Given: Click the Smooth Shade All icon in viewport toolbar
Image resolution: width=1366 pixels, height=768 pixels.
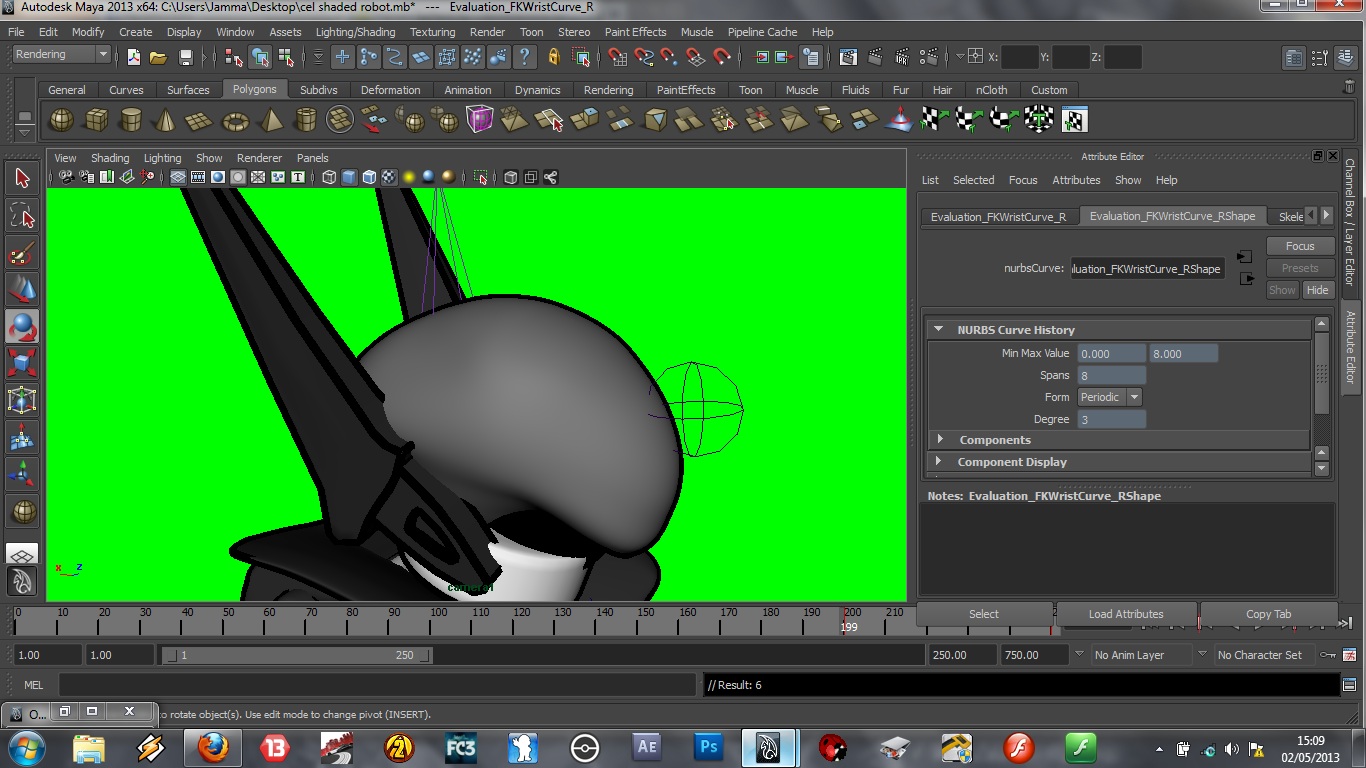Looking at the screenshot, I should [x=348, y=177].
